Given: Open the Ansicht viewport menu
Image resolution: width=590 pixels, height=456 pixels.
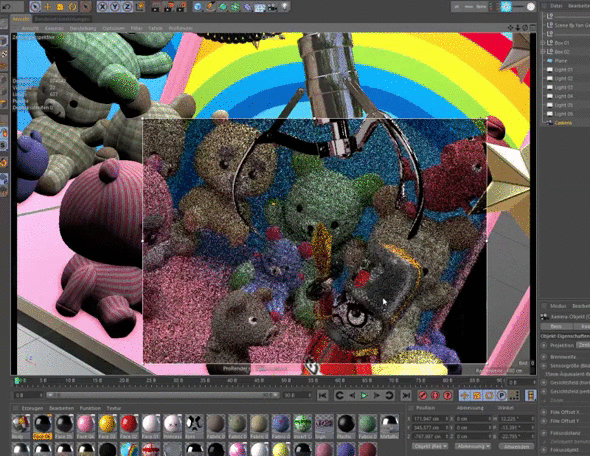Looking at the screenshot, I should (x=30, y=28).
